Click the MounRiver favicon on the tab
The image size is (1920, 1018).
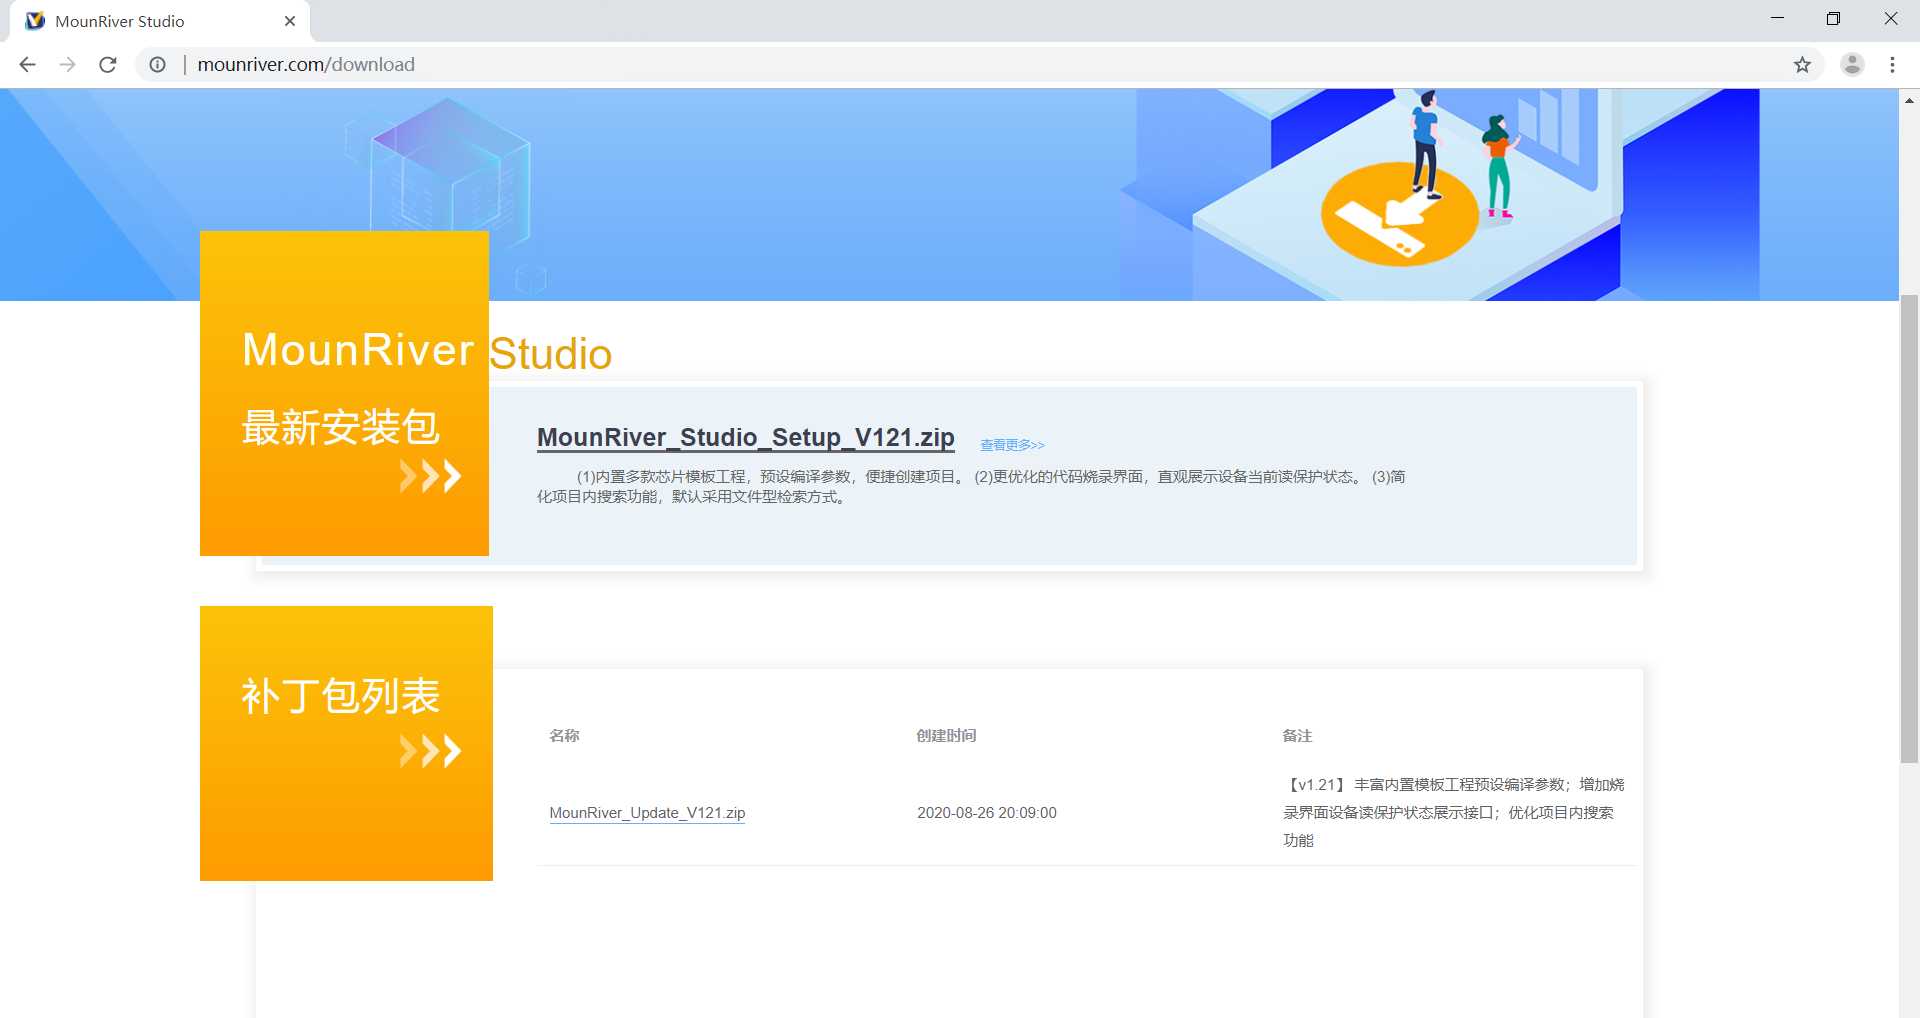(x=35, y=20)
